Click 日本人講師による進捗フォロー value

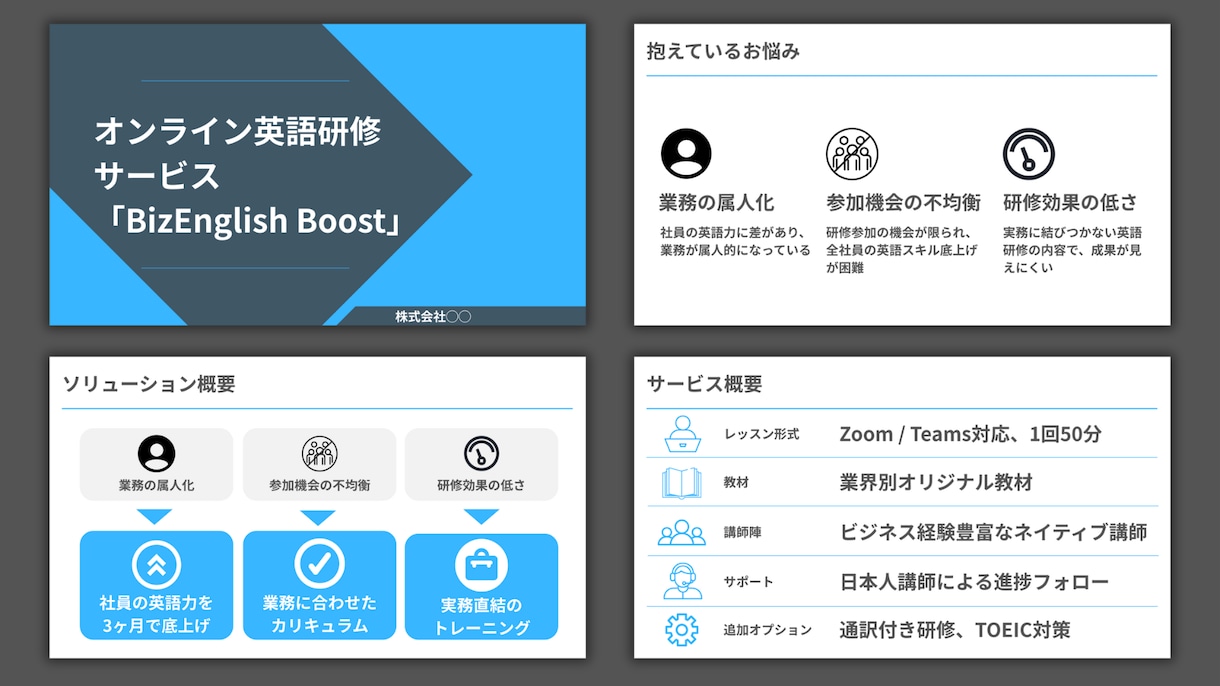click(x=974, y=581)
